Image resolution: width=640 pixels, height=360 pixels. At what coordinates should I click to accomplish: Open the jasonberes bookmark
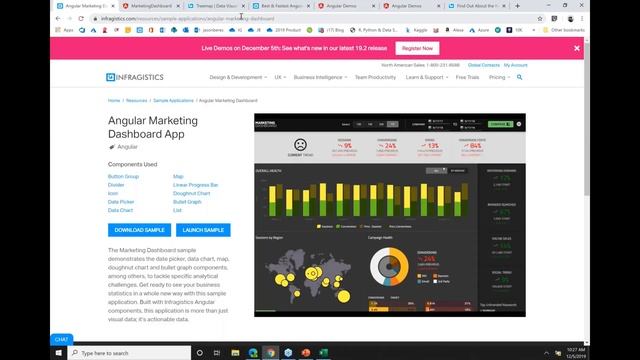[209, 30]
